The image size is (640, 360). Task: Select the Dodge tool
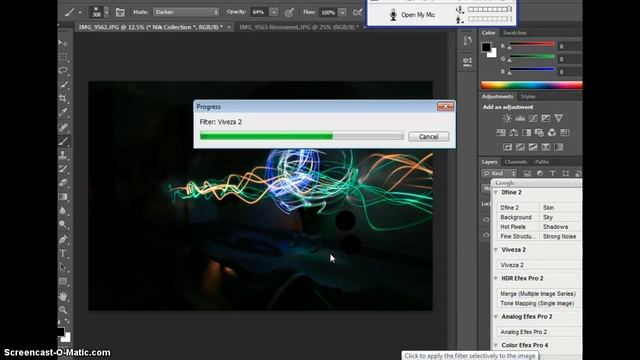coord(63,224)
